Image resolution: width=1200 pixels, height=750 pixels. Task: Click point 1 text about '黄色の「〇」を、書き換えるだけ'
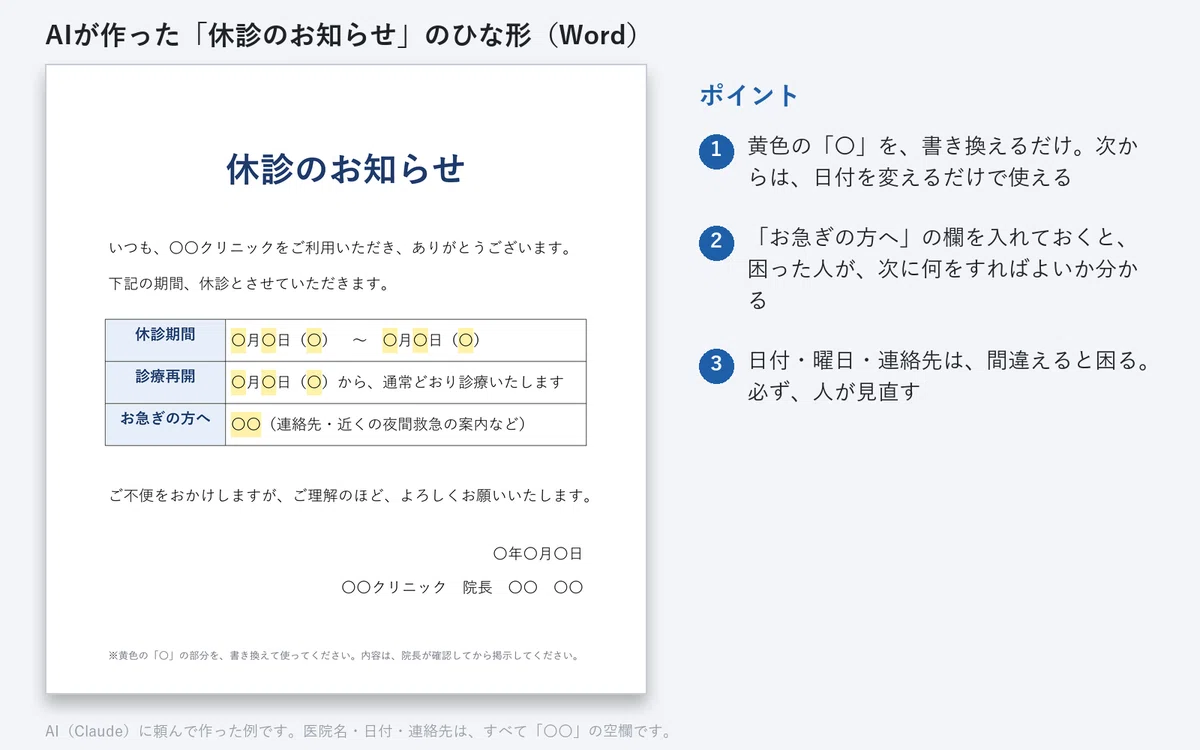pos(943,161)
